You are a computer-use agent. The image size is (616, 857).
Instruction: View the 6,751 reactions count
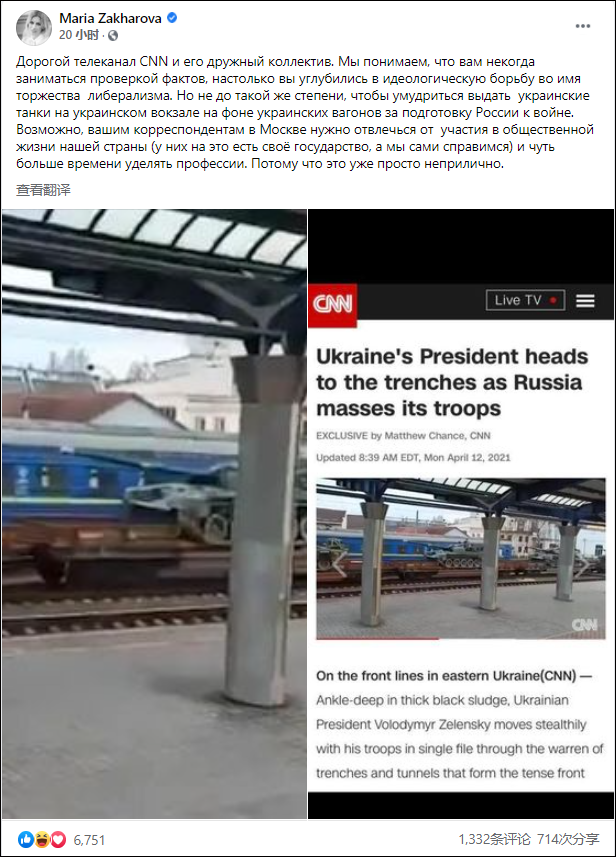(x=89, y=840)
